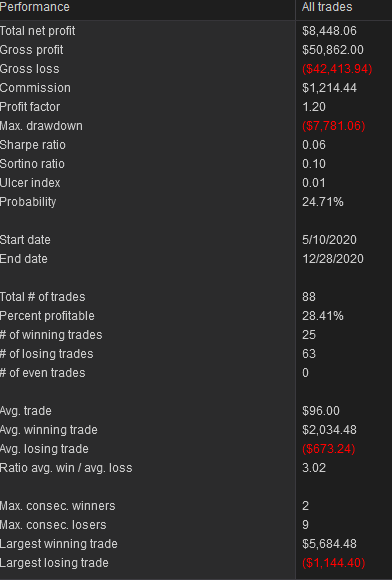Select the Sortino ratio value 0.10
This screenshot has width=392, height=580.
(314, 163)
